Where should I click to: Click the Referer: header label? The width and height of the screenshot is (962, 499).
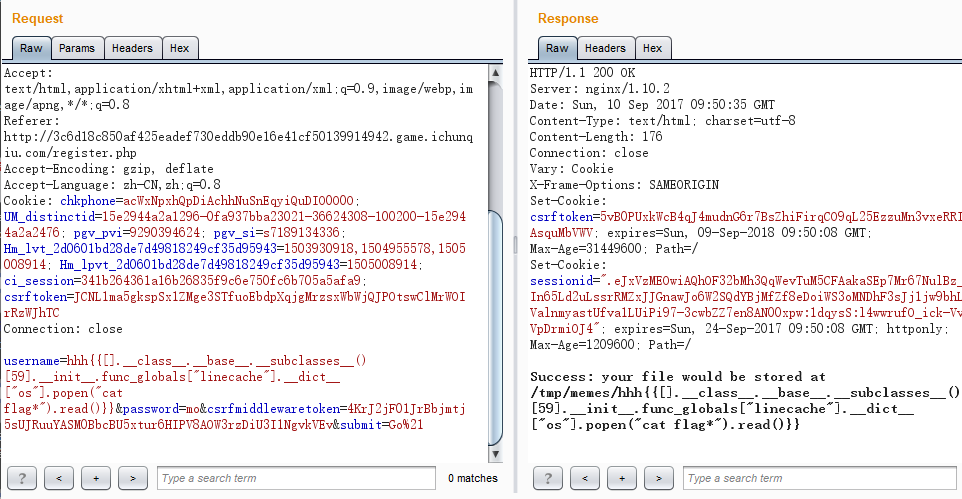(32, 121)
